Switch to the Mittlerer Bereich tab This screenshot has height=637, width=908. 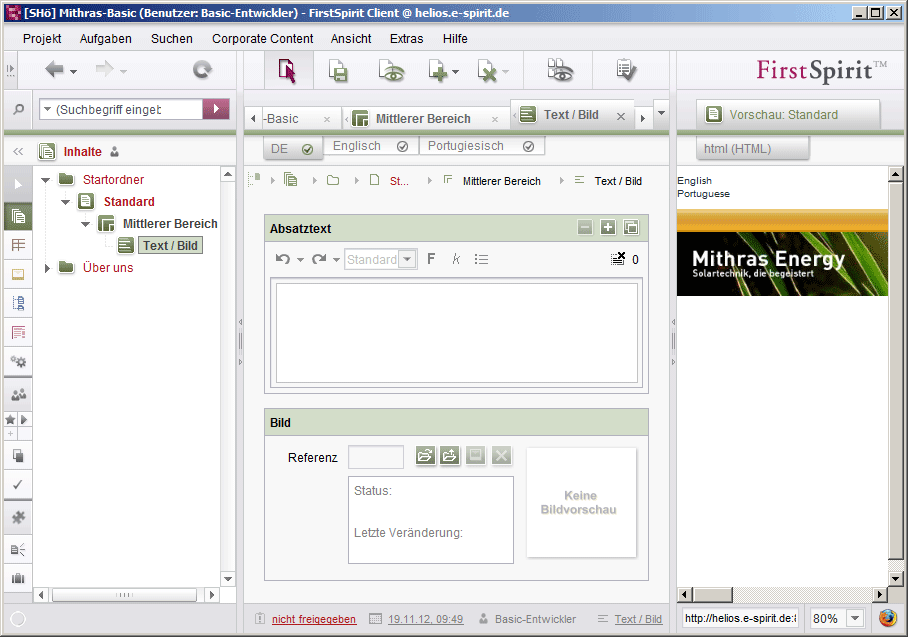(423, 119)
